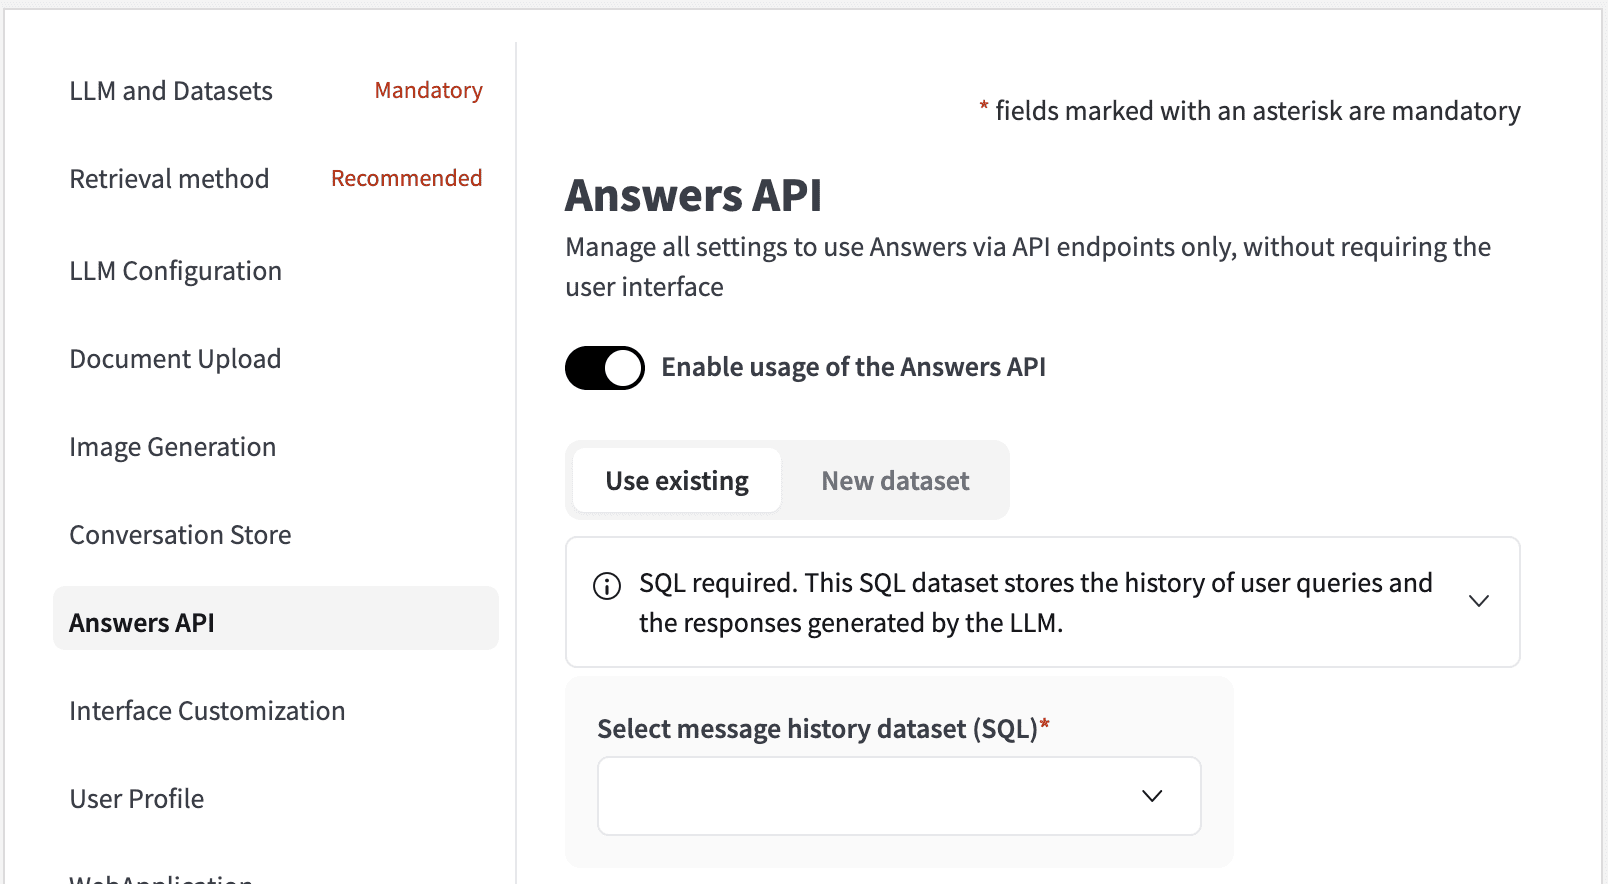Viewport: 1608px width, 884px height.
Task: Navigate to LLM and Datasets settings
Action: coord(170,90)
